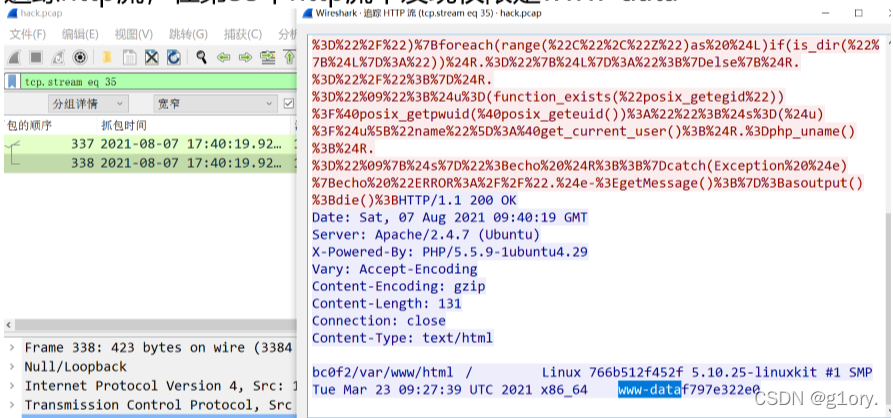Expand the Null/Loopback tree row
This screenshot has width=893, height=418.
tap(12, 366)
